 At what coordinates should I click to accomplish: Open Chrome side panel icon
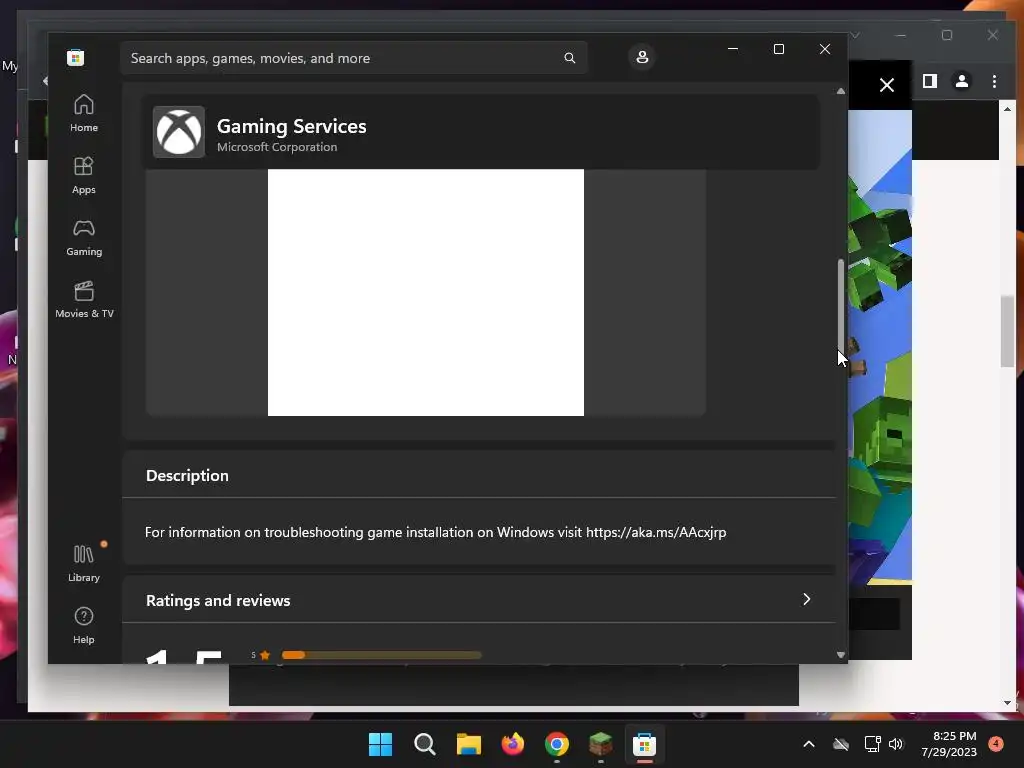pyautogui.click(x=930, y=81)
